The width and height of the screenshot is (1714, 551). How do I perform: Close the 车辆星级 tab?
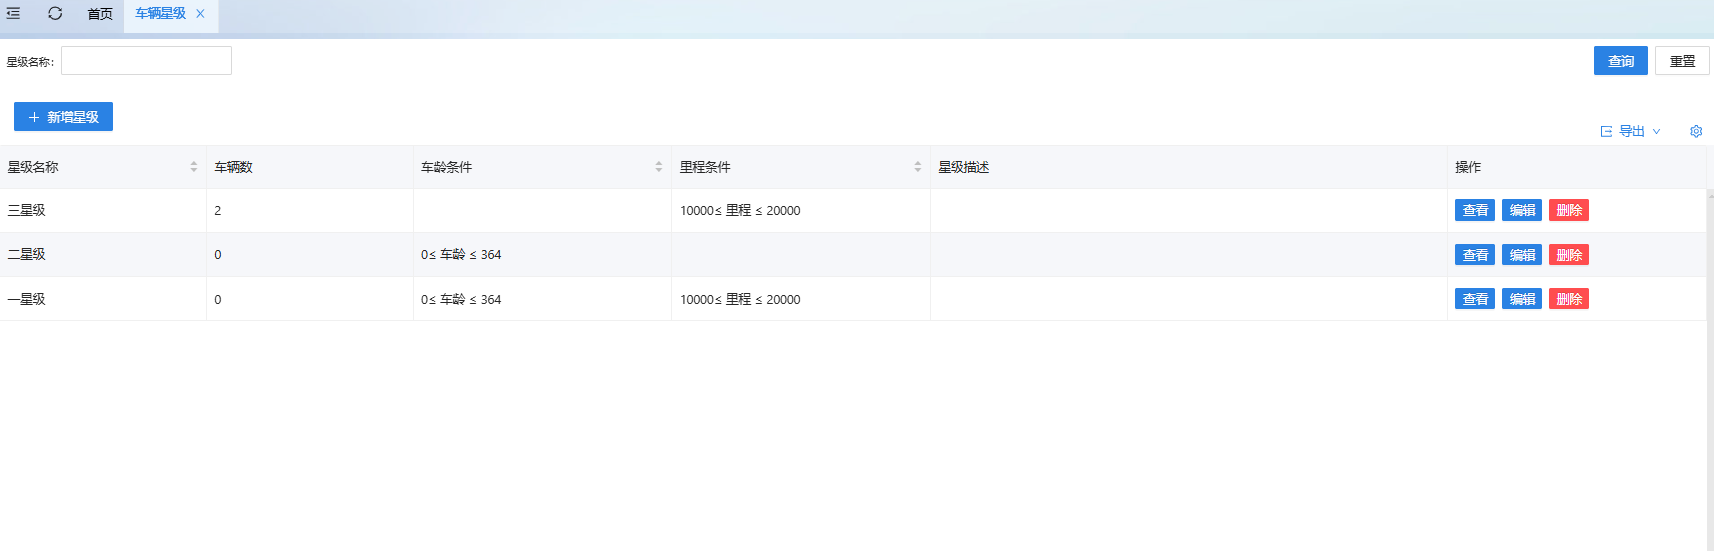tap(200, 14)
